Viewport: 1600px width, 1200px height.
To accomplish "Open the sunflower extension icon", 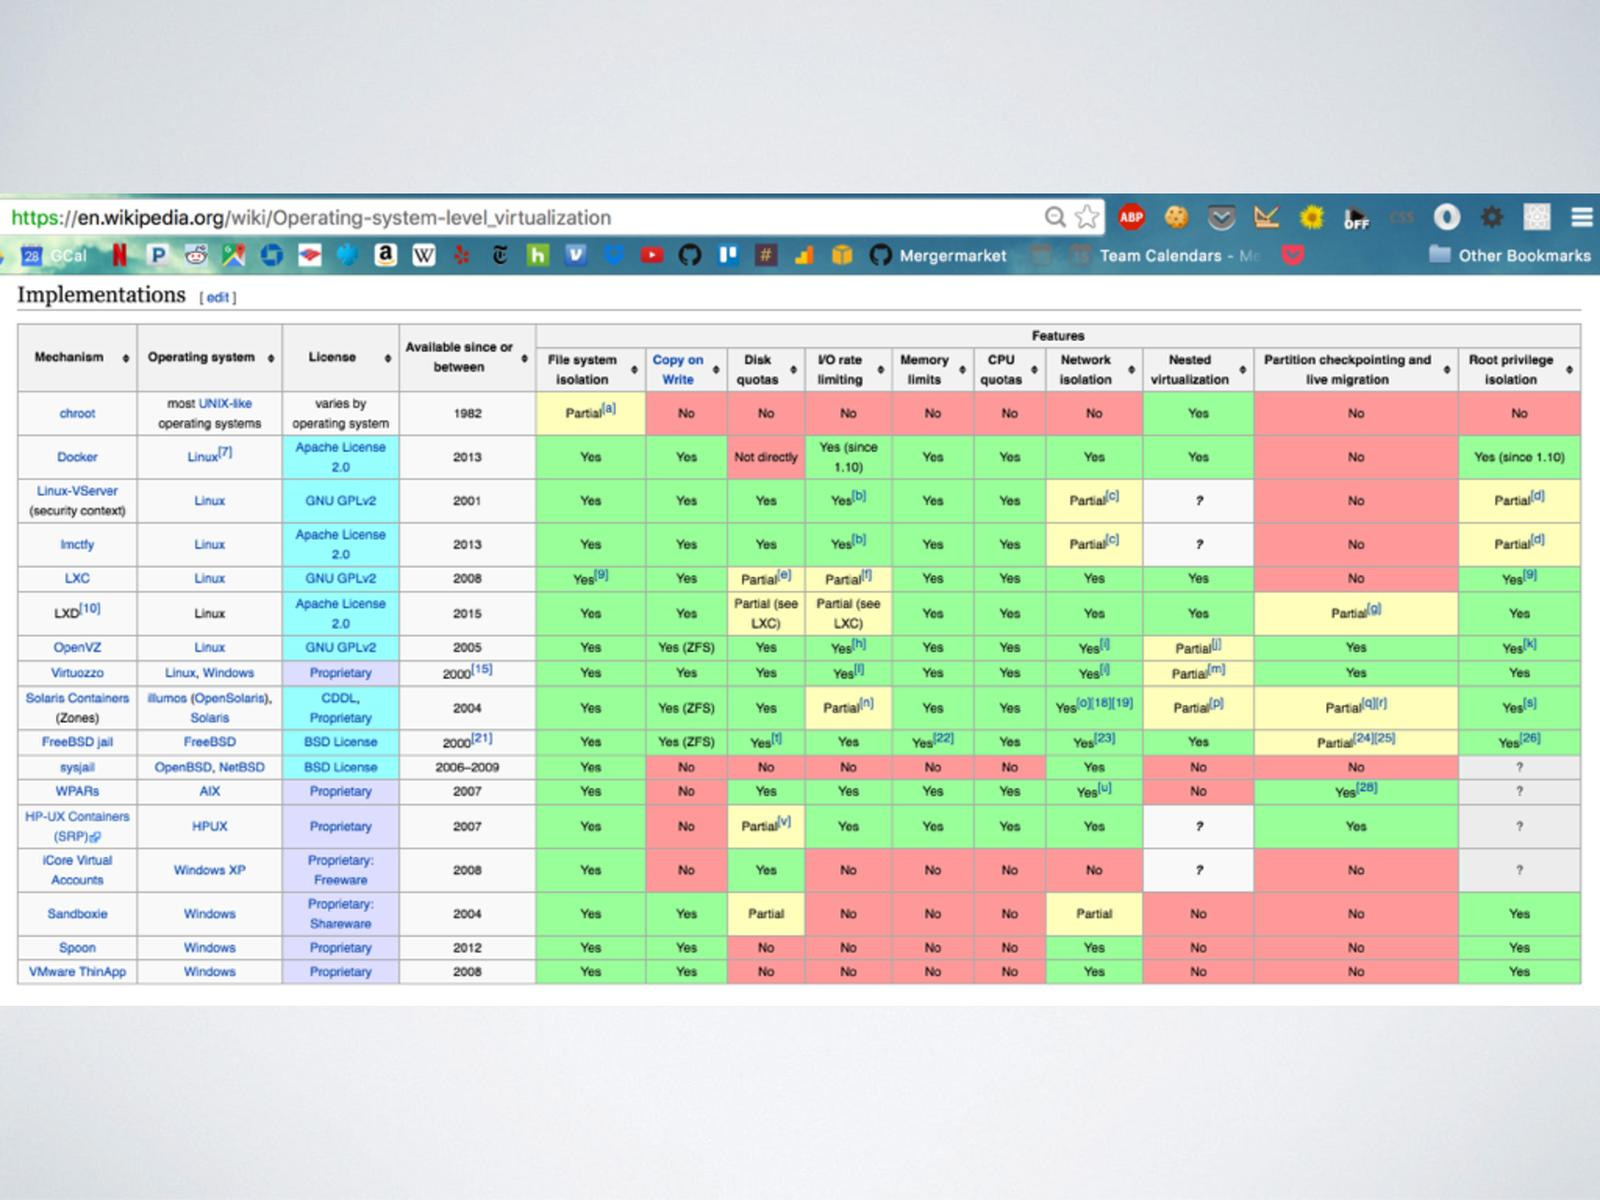I will click(1312, 217).
